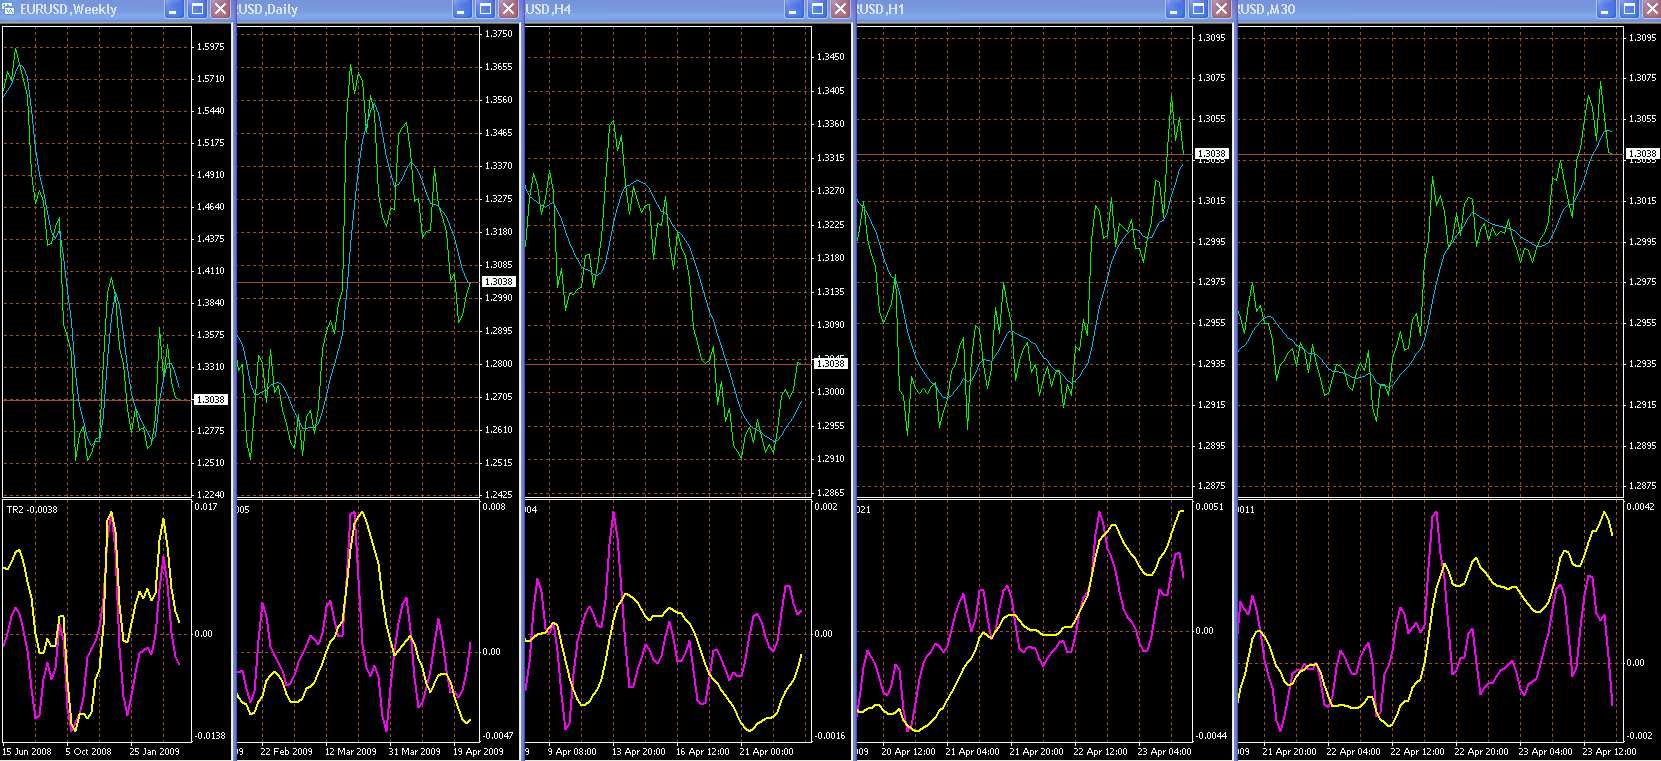Close the USD,M30 chart window
This screenshot has width=1661, height=761.
[x=1651, y=9]
